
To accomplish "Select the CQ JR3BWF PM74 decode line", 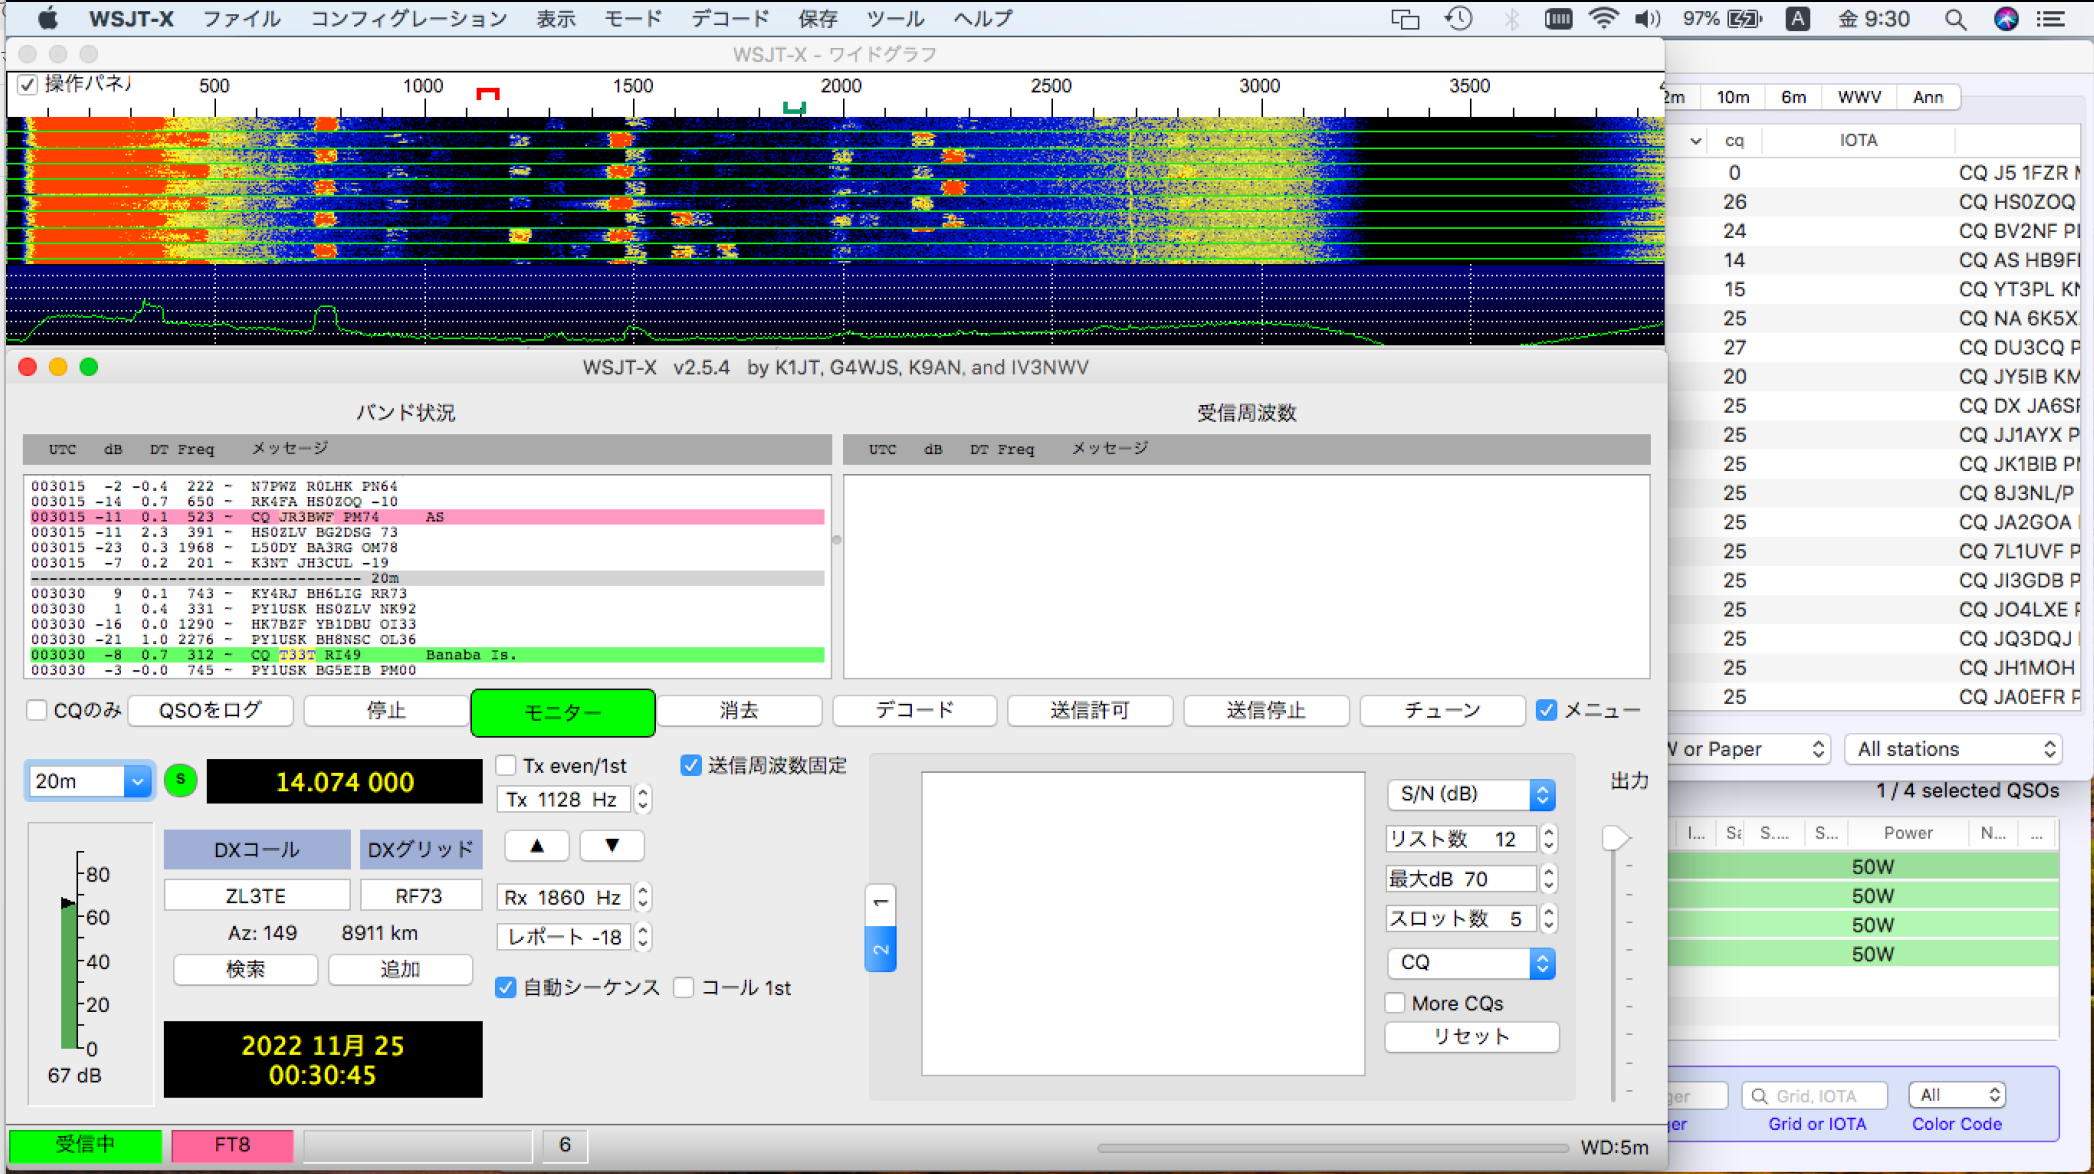I will point(427,517).
